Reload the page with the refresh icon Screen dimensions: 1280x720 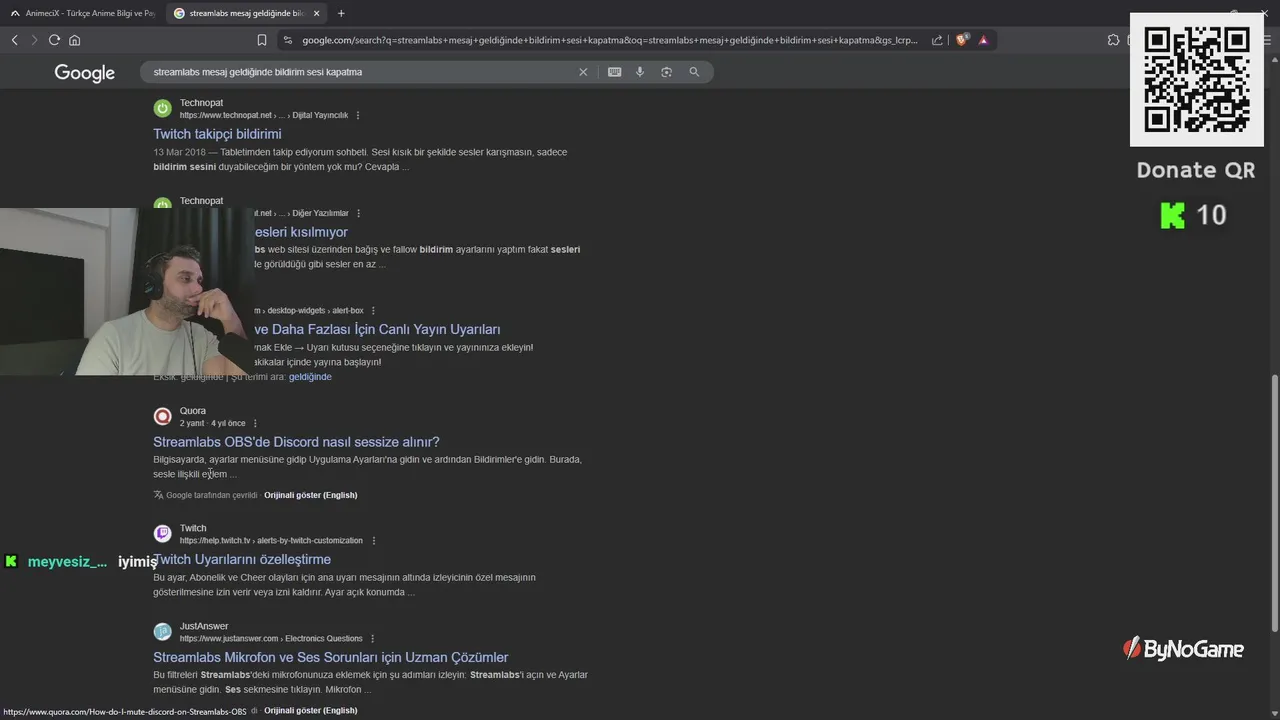[54, 40]
